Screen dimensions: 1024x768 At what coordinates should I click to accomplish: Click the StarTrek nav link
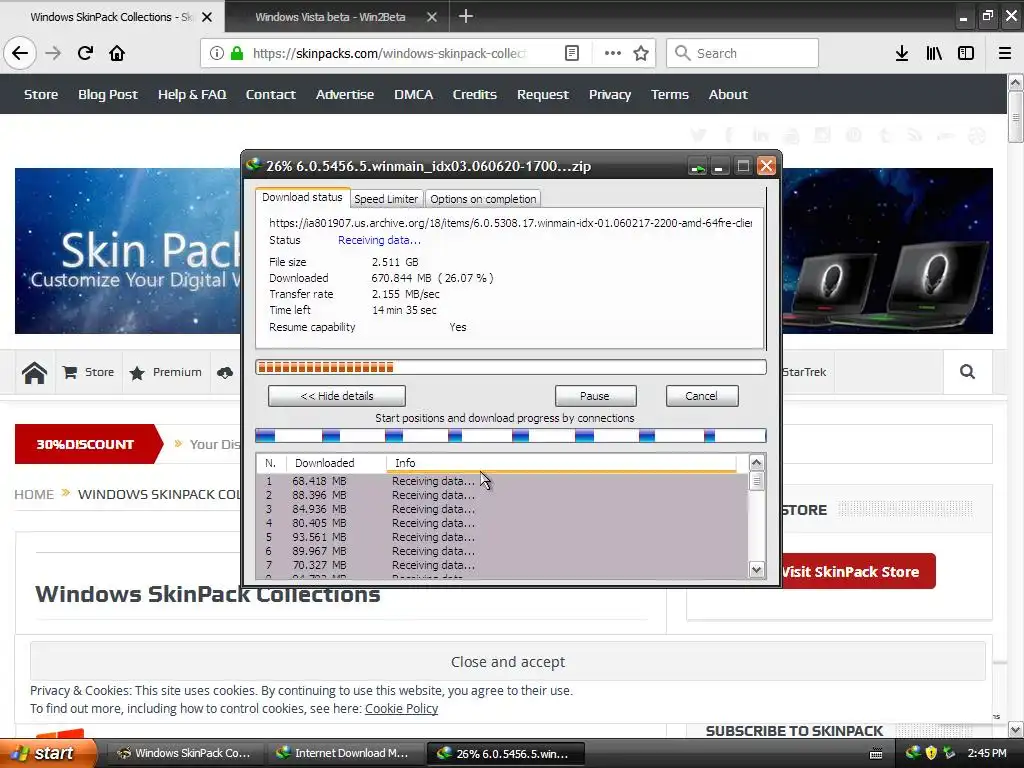(x=804, y=372)
